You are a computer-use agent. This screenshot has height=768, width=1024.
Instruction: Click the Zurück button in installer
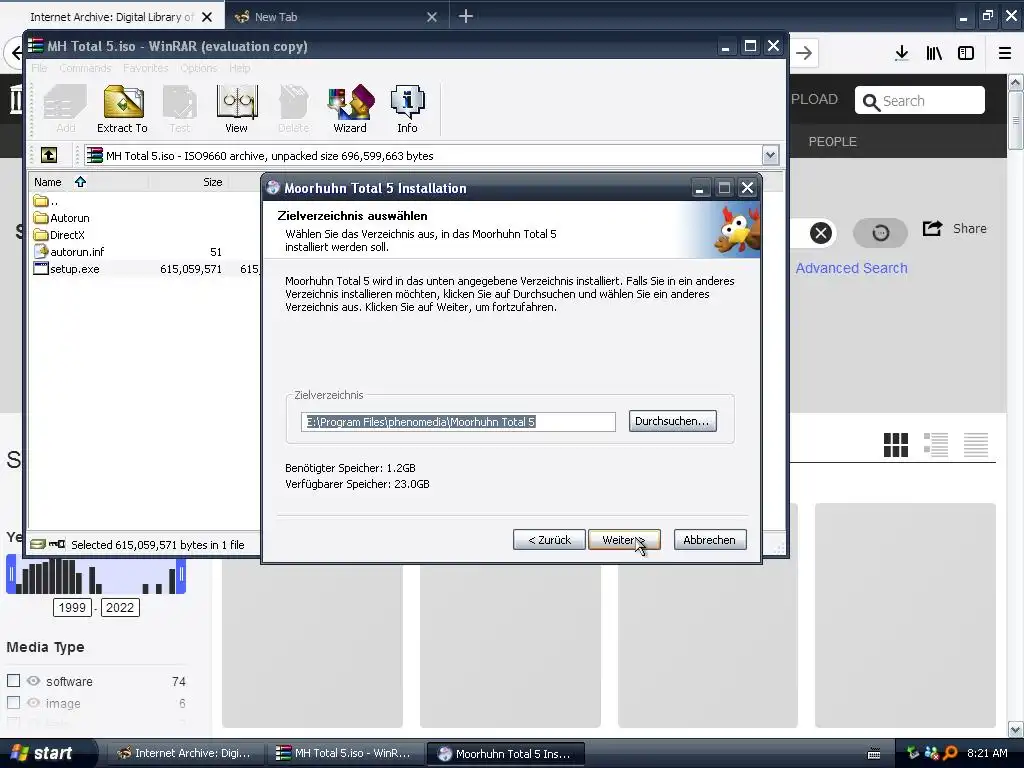point(549,539)
